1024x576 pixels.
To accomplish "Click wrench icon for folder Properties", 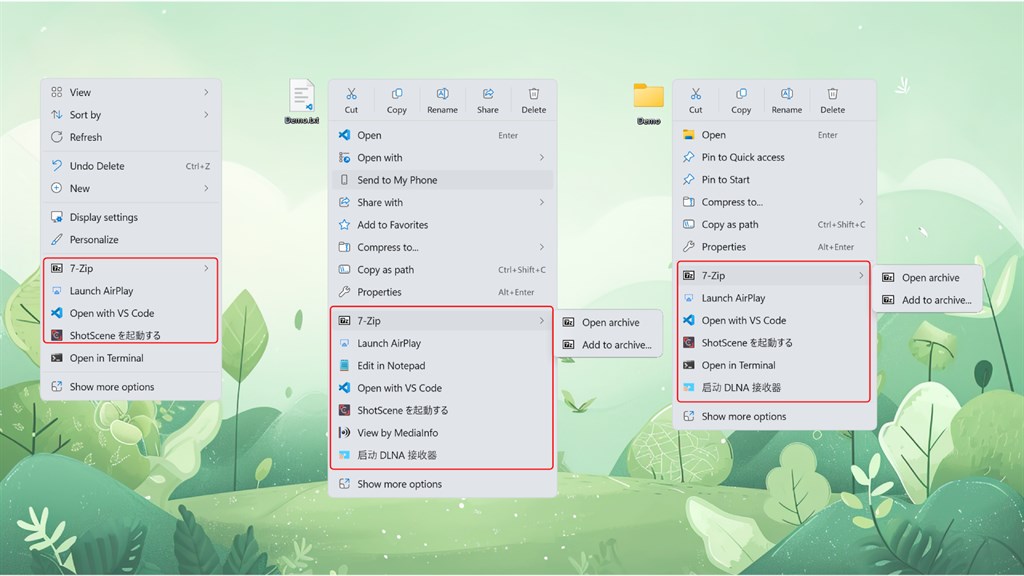I will point(688,247).
